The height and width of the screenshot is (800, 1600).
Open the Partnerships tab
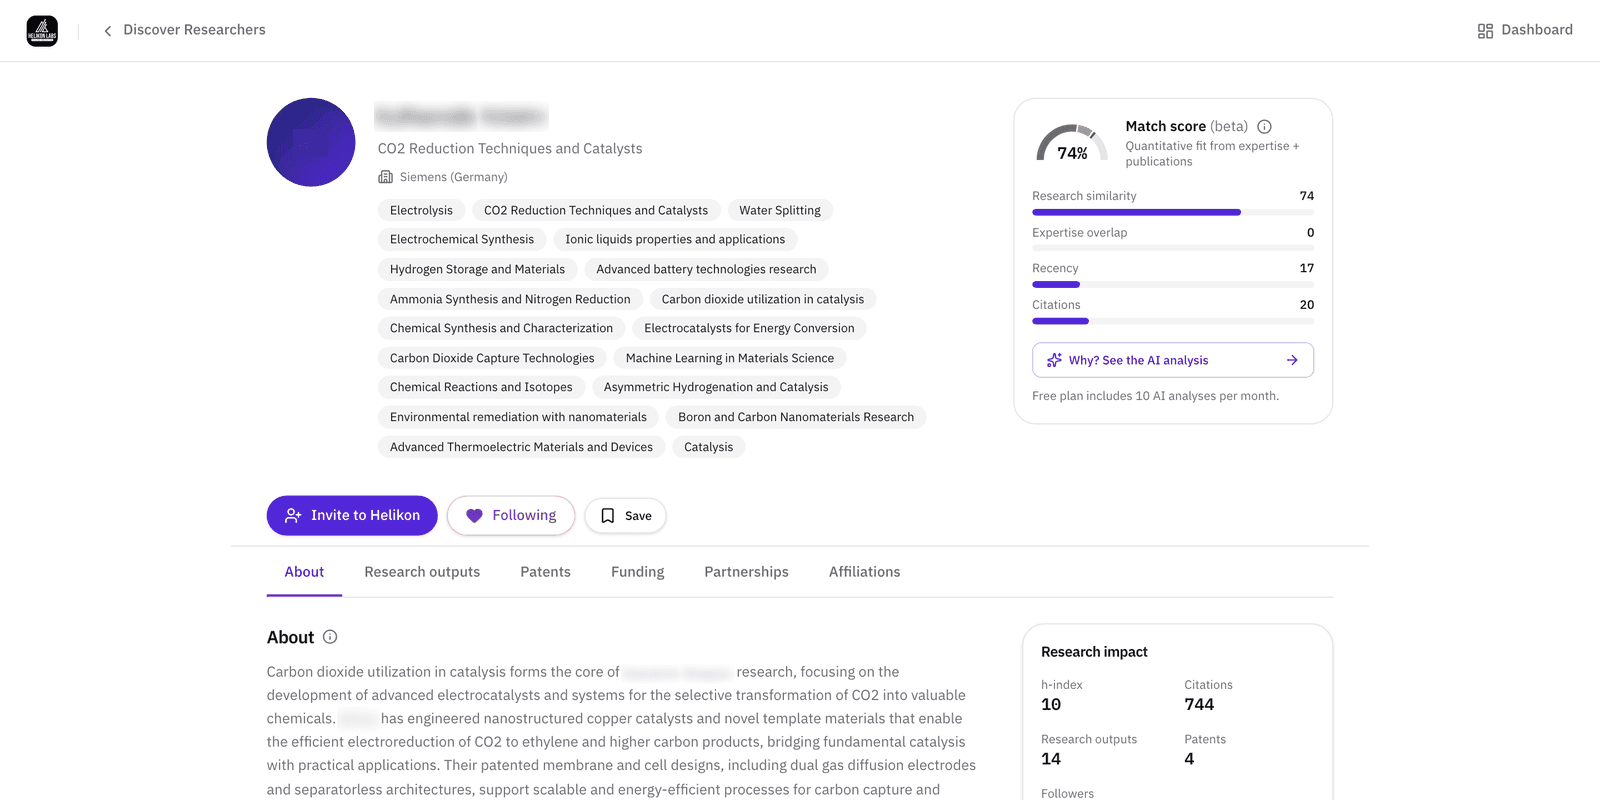click(x=746, y=572)
